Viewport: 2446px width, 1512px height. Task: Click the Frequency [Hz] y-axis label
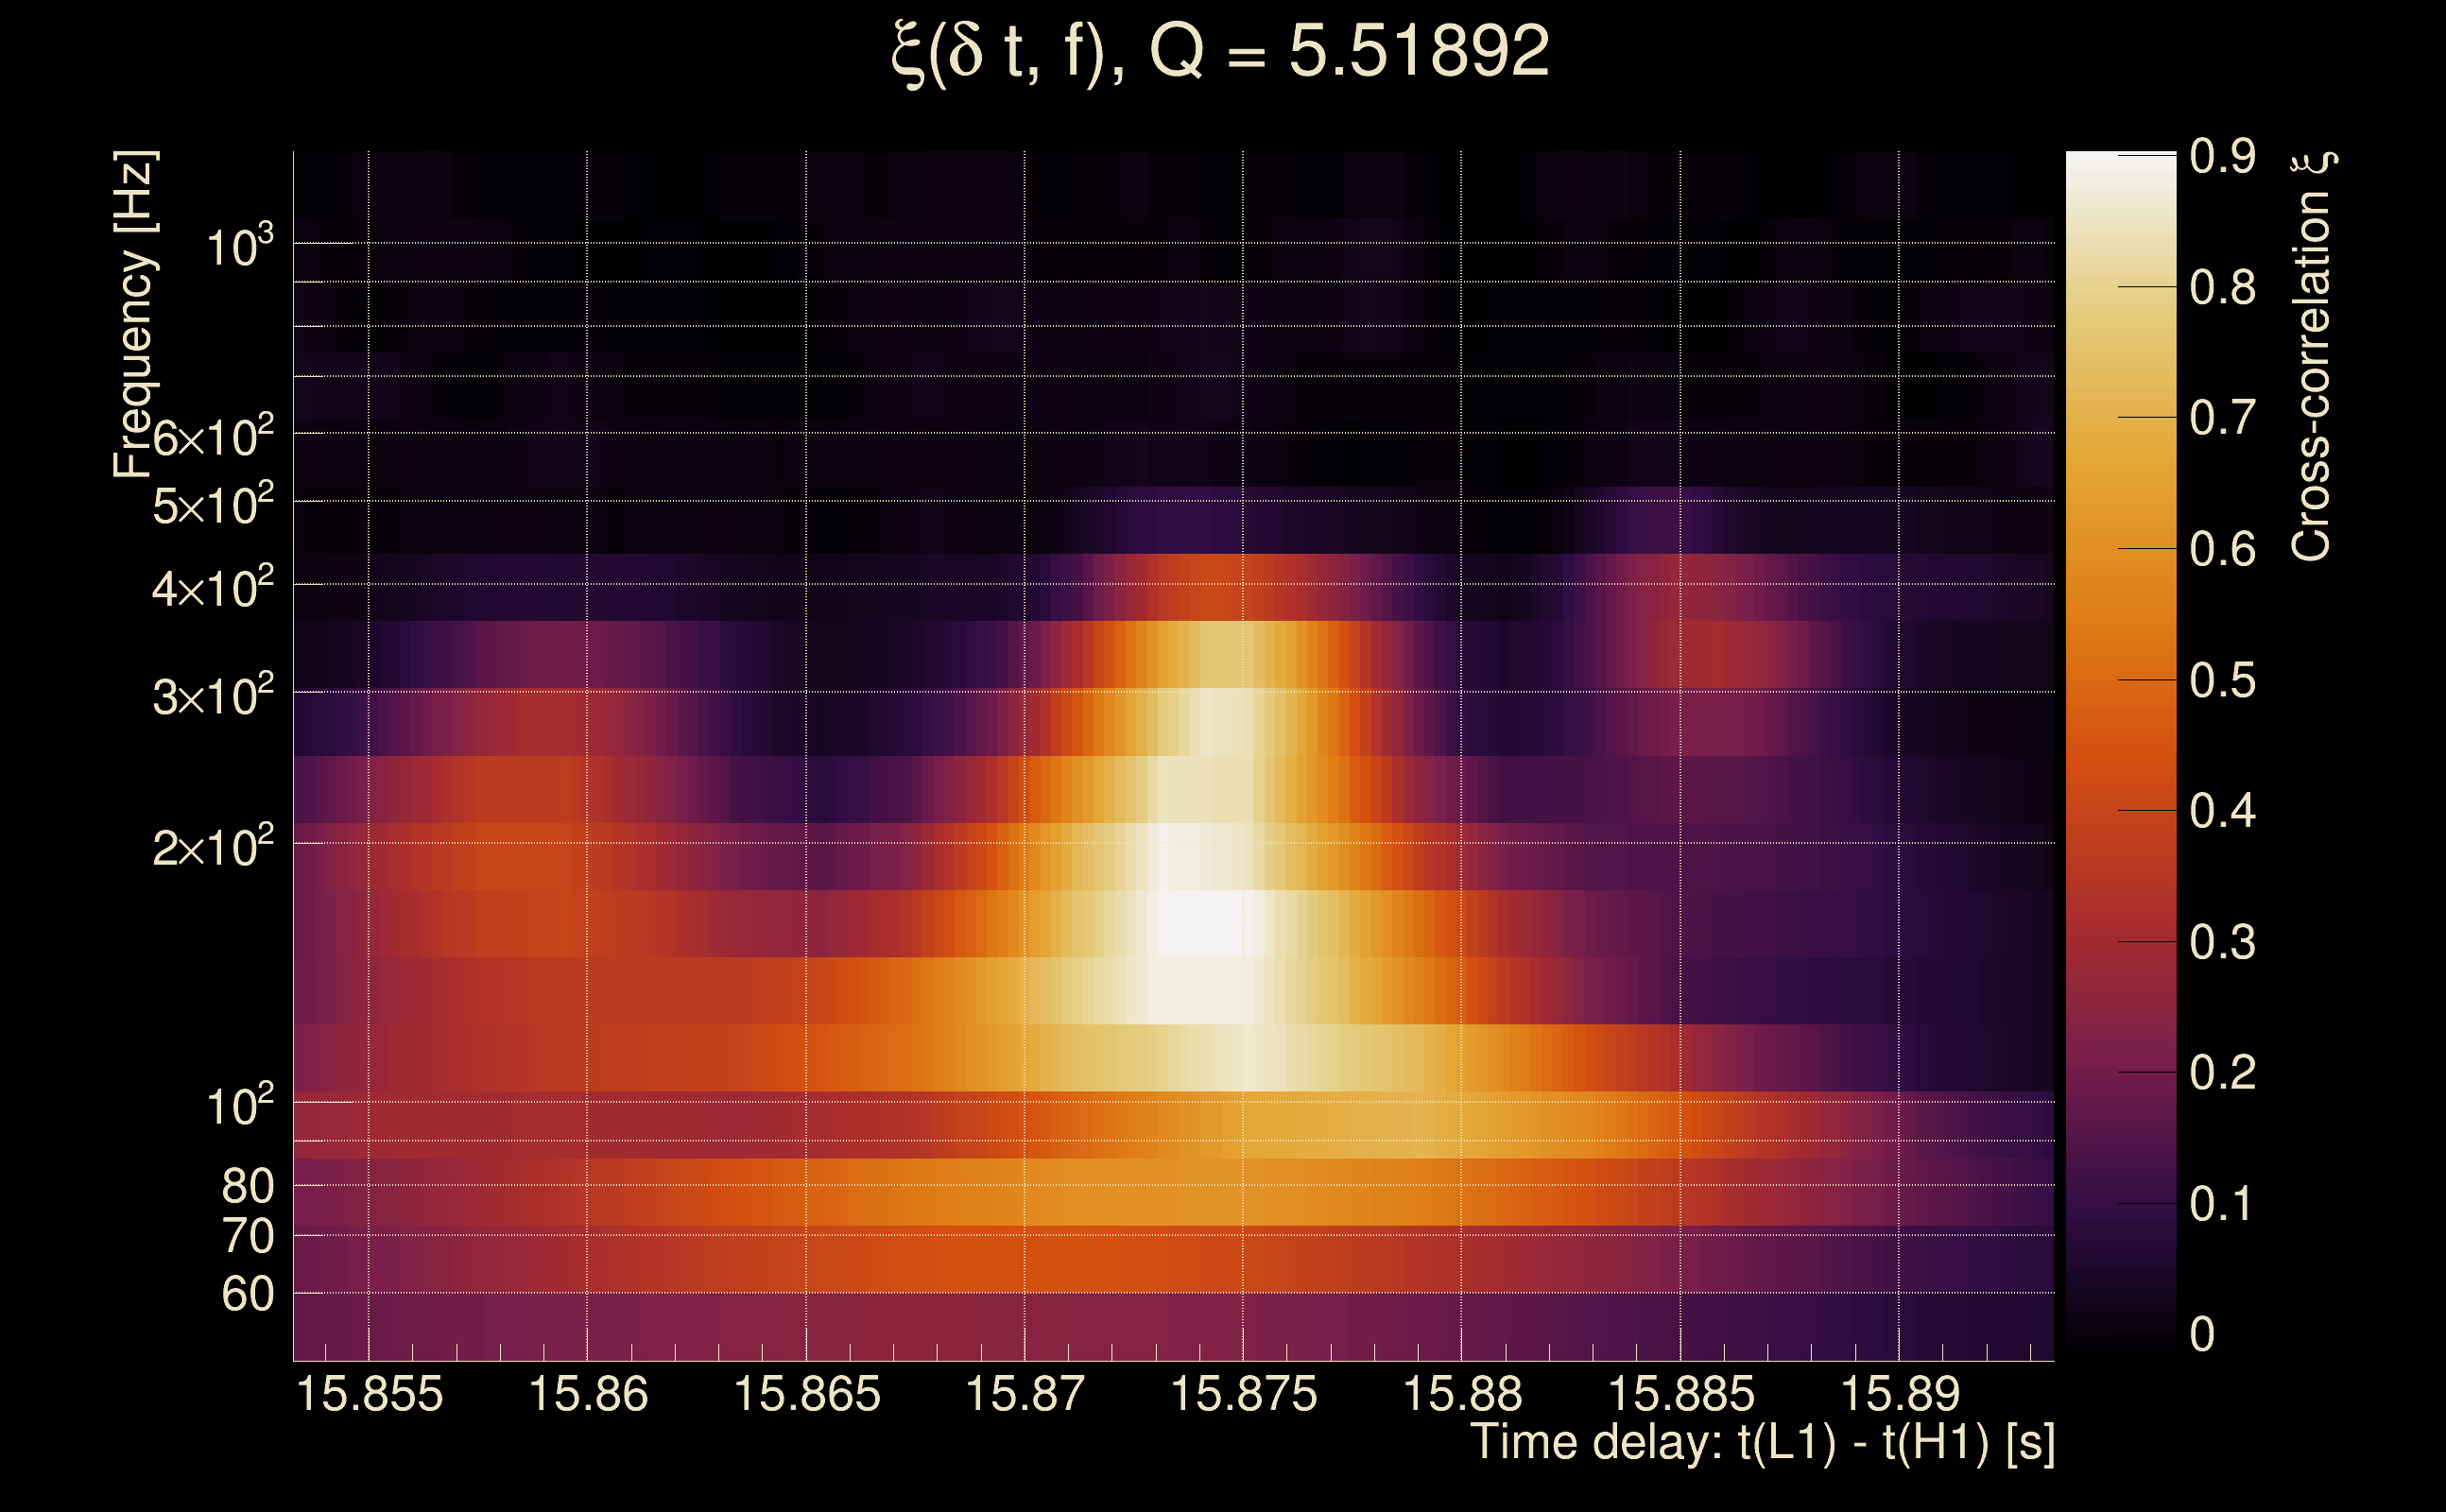(x=134, y=314)
